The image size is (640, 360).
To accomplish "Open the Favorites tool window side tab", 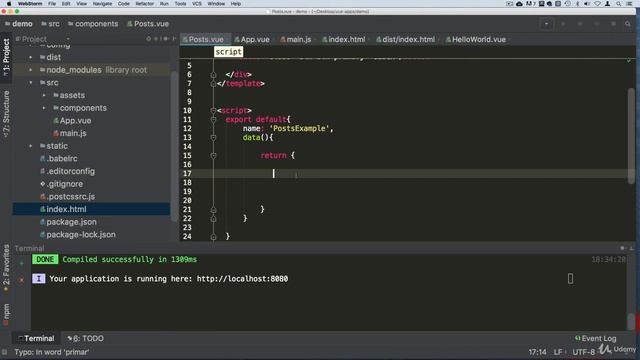I will tap(6, 267).
